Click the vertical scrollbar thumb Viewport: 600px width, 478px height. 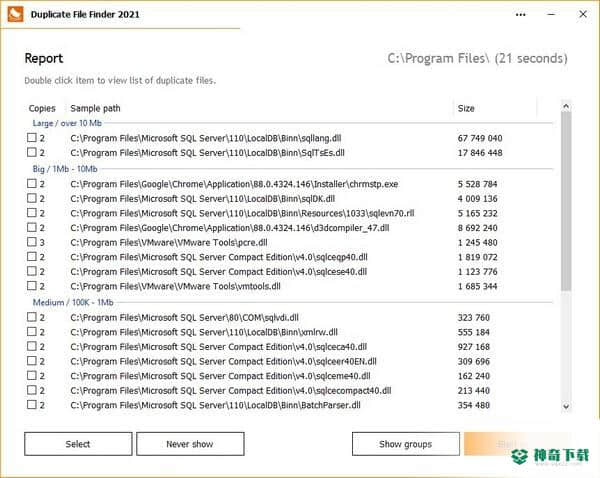[566, 201]
